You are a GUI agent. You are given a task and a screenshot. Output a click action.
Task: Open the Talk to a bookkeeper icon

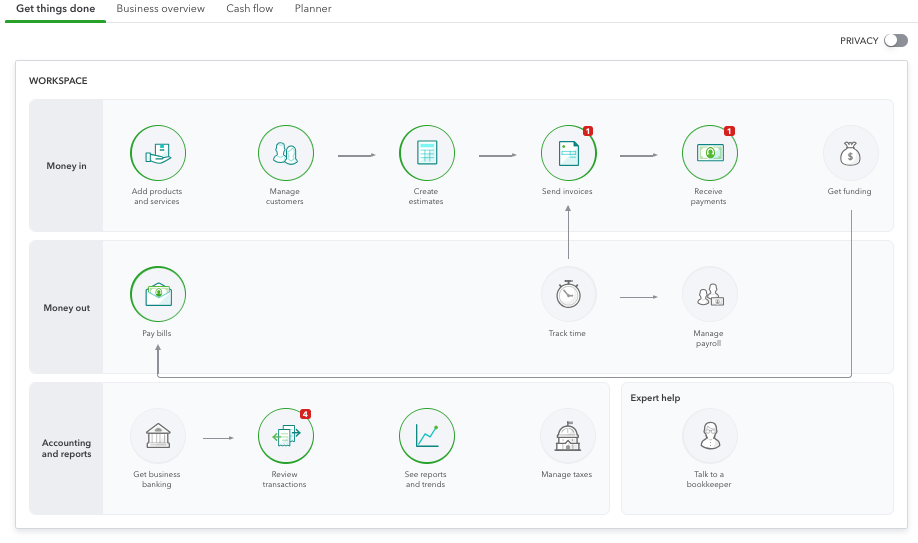(710, 436)
